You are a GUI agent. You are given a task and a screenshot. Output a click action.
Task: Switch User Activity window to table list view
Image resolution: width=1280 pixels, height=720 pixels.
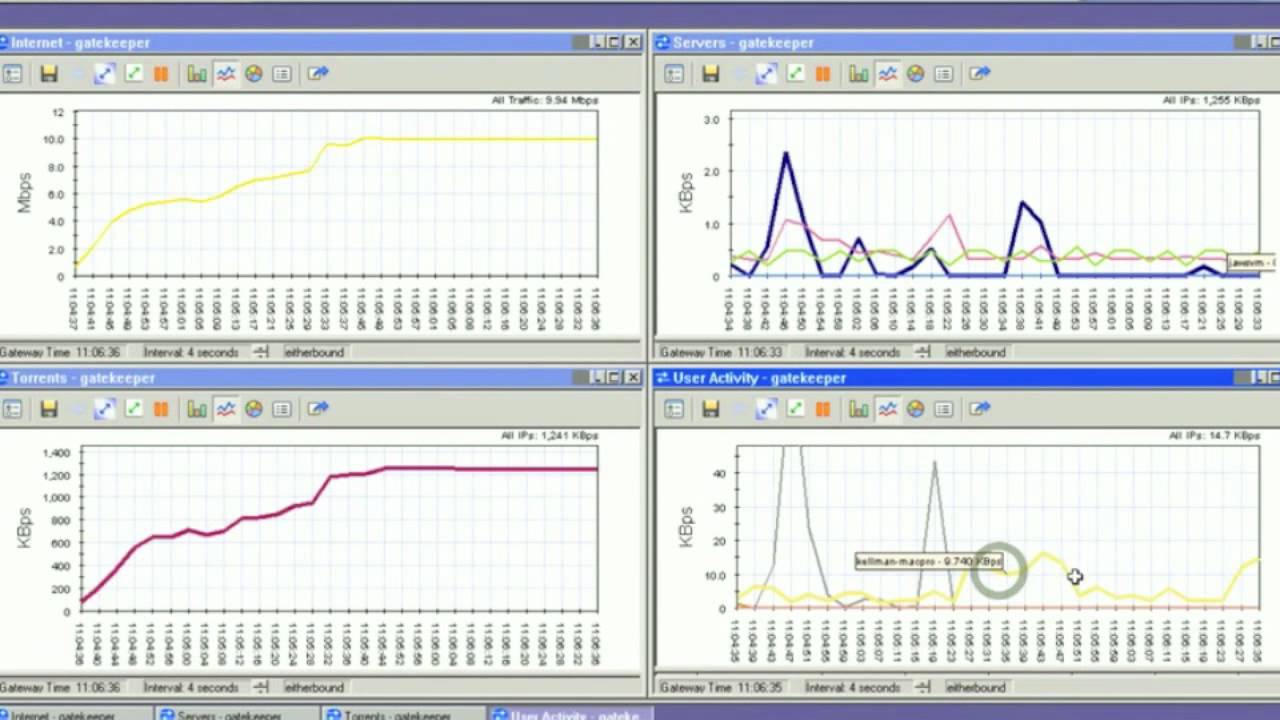click(944, 409)
